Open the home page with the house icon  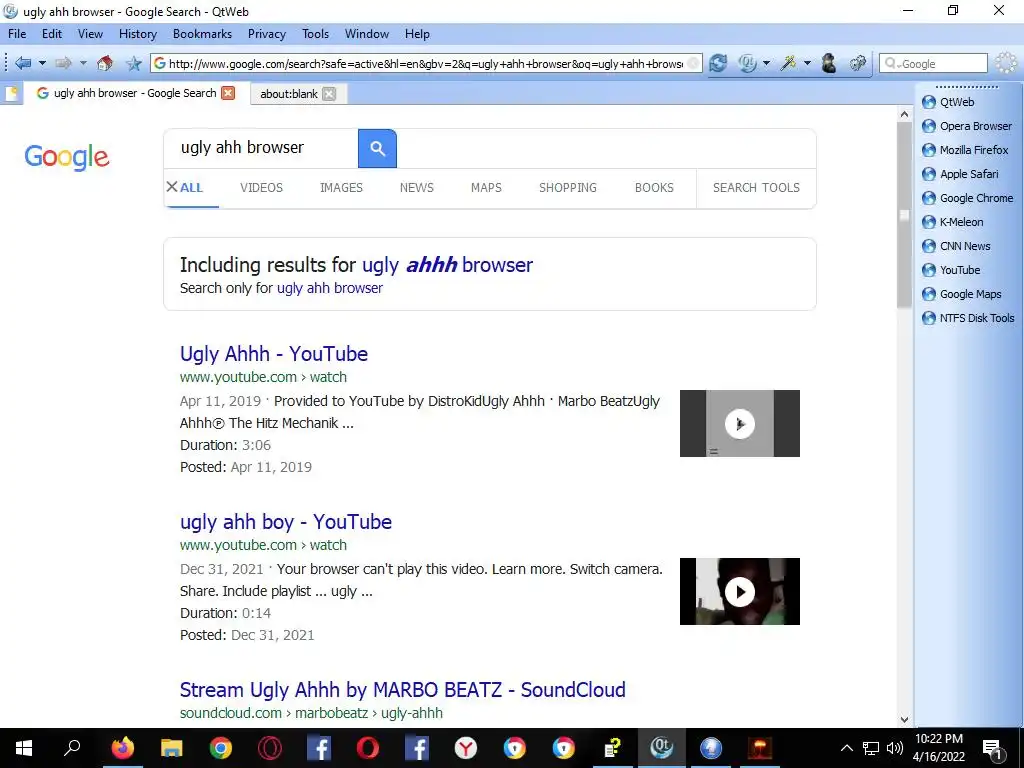pos(104,63)
